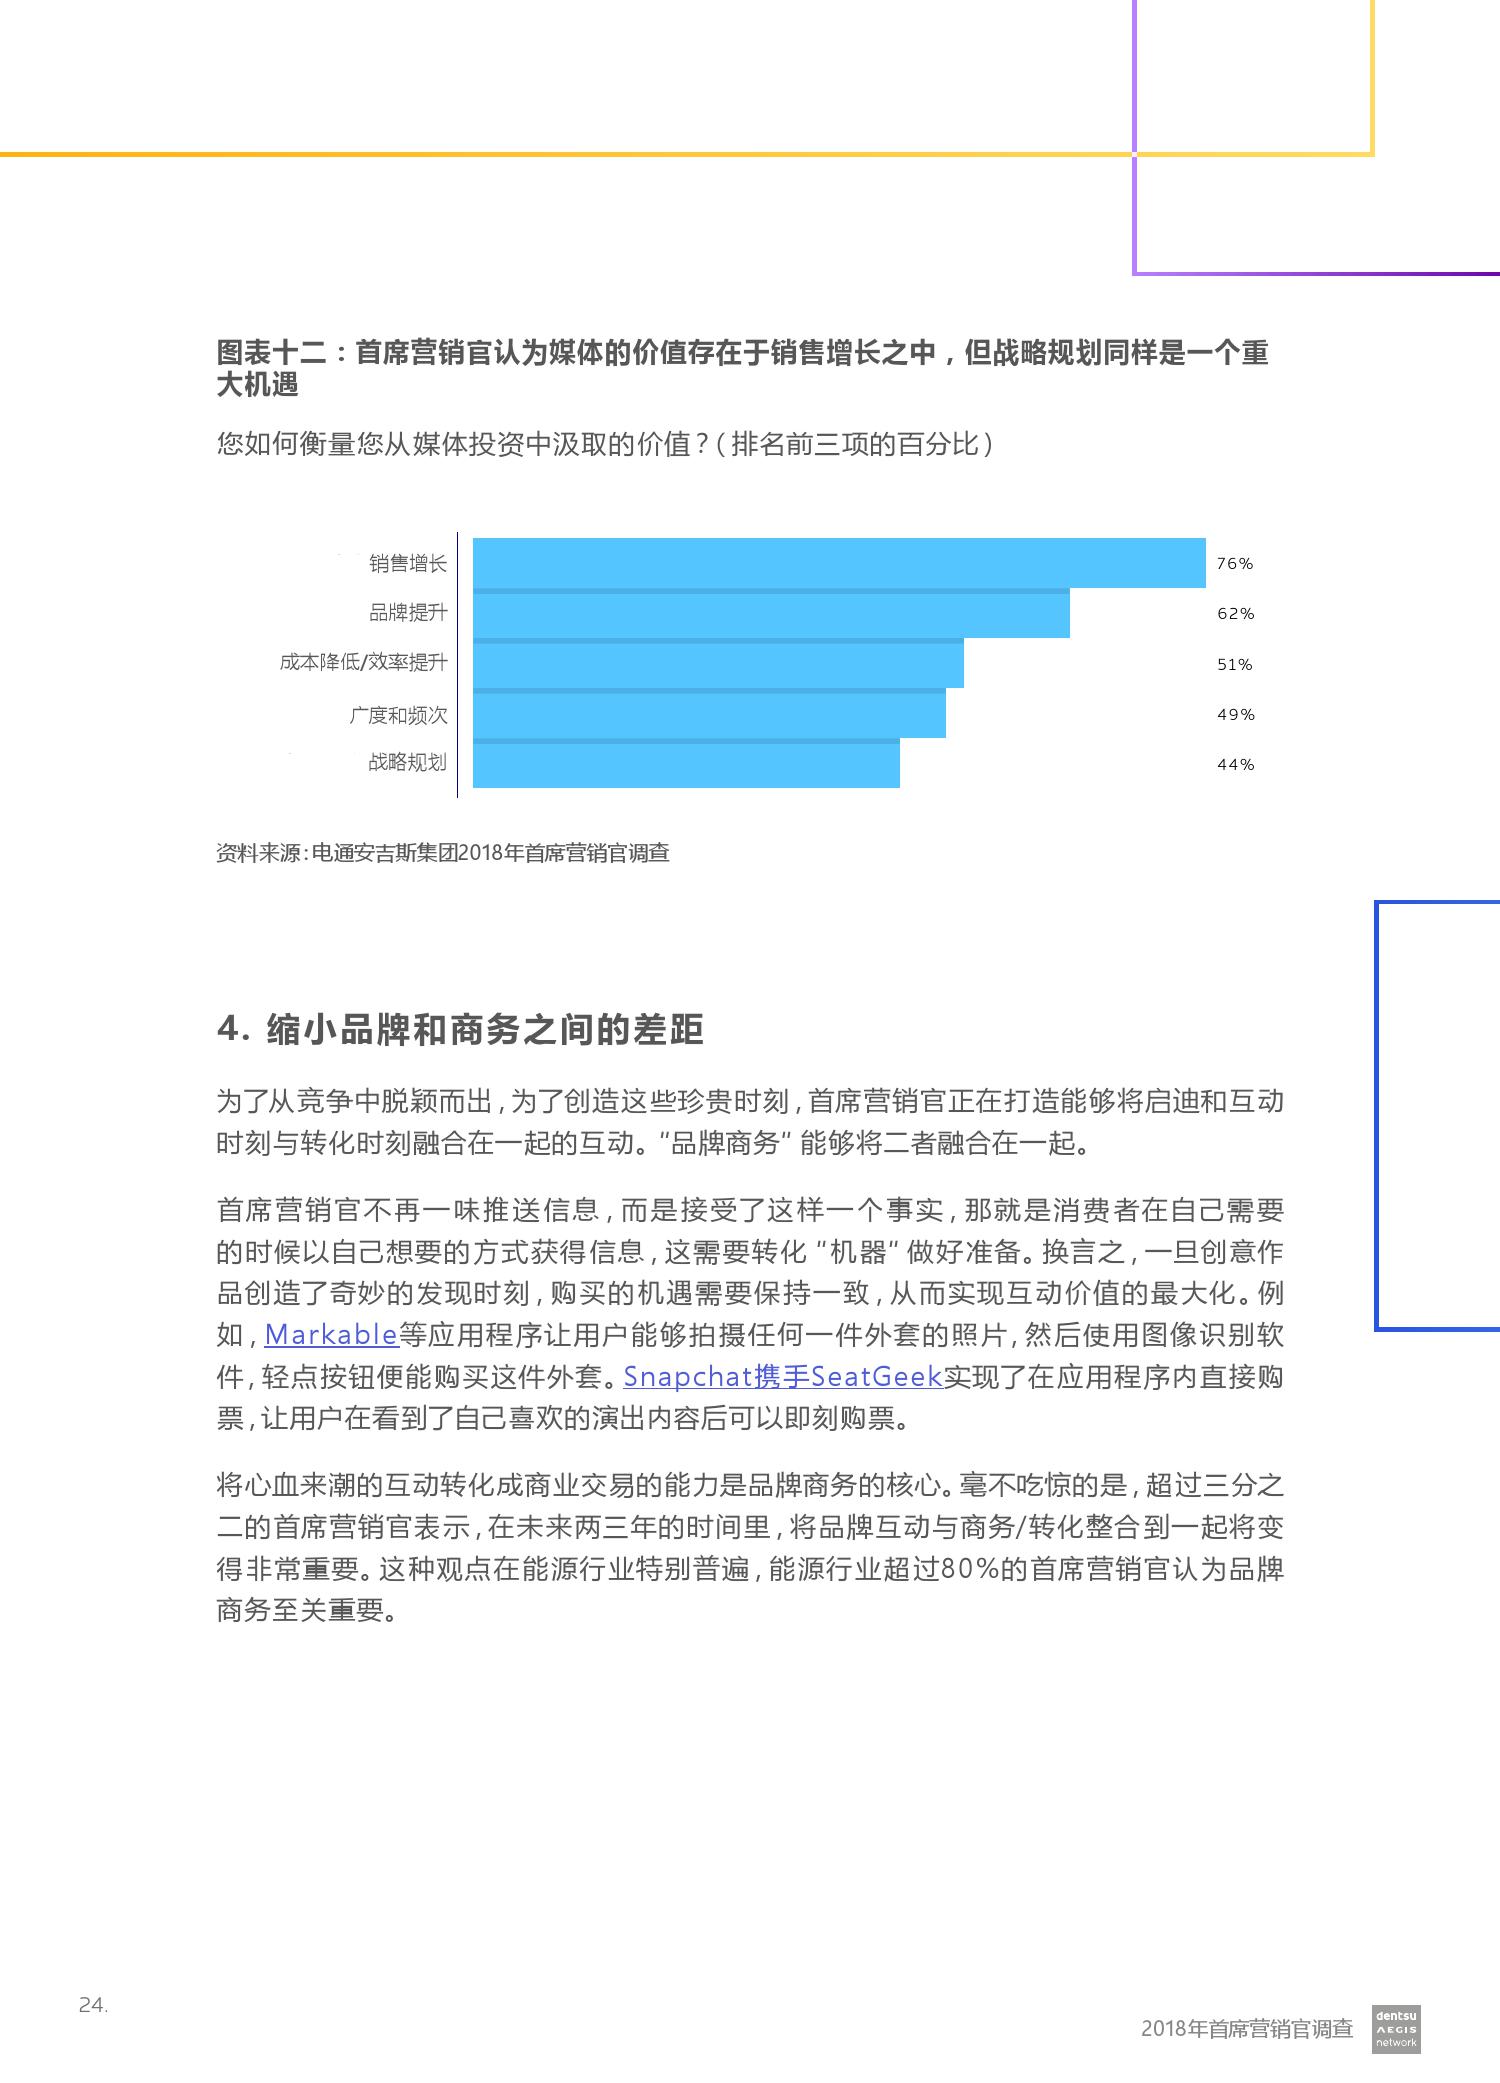Click the 销售增长 axis label
Screen dimensions: 1500x2083
pos(407,564)
